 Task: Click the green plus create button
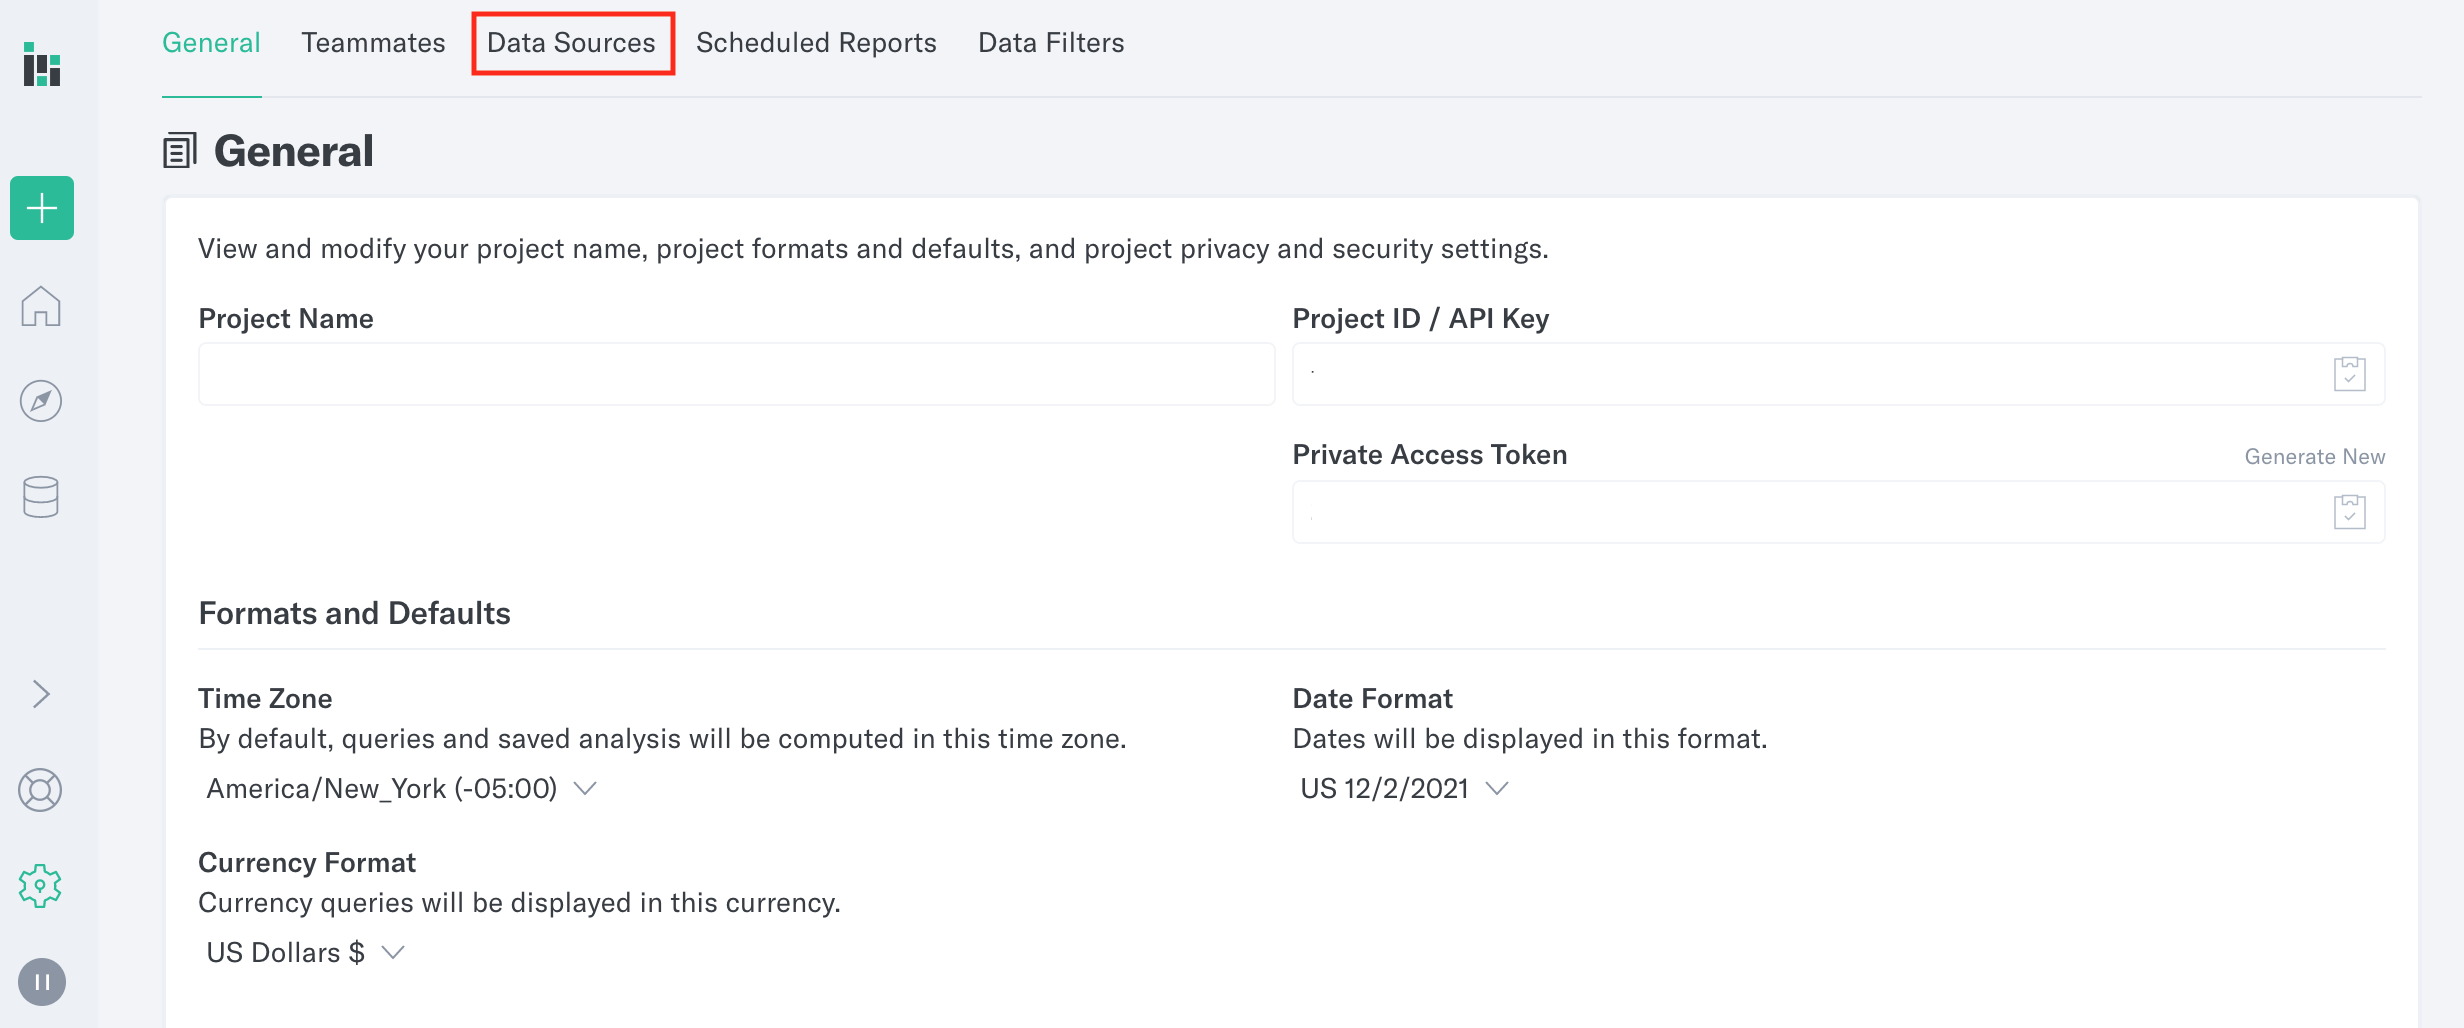tap(42, 208)
